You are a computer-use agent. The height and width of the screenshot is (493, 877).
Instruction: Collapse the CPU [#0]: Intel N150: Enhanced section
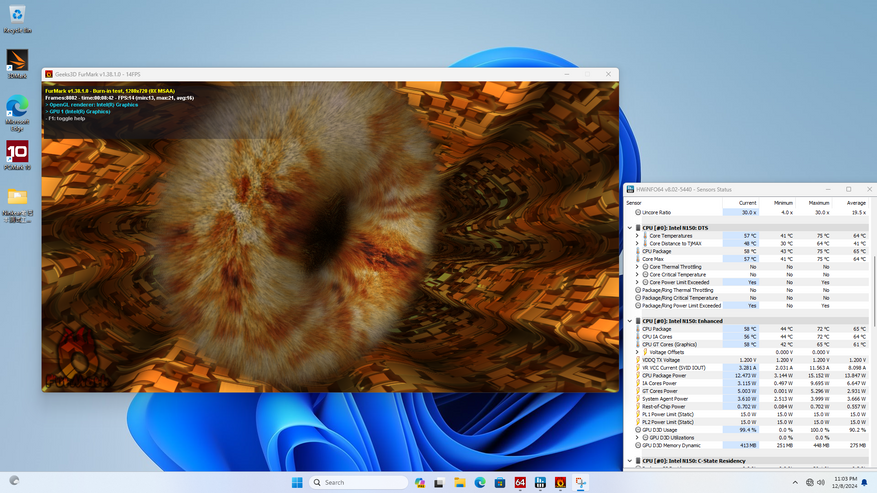630,321
